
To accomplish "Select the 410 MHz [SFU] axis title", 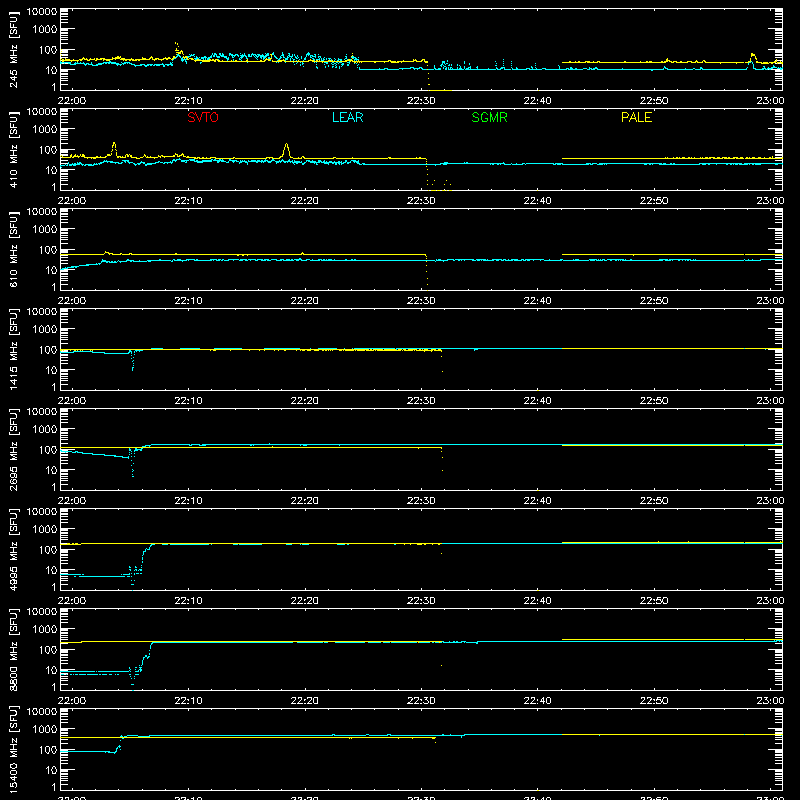I will [14, 149].
